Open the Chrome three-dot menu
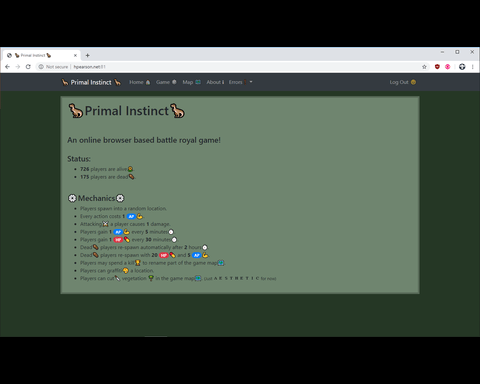480x384 pixels. click(x=473, y=67)
